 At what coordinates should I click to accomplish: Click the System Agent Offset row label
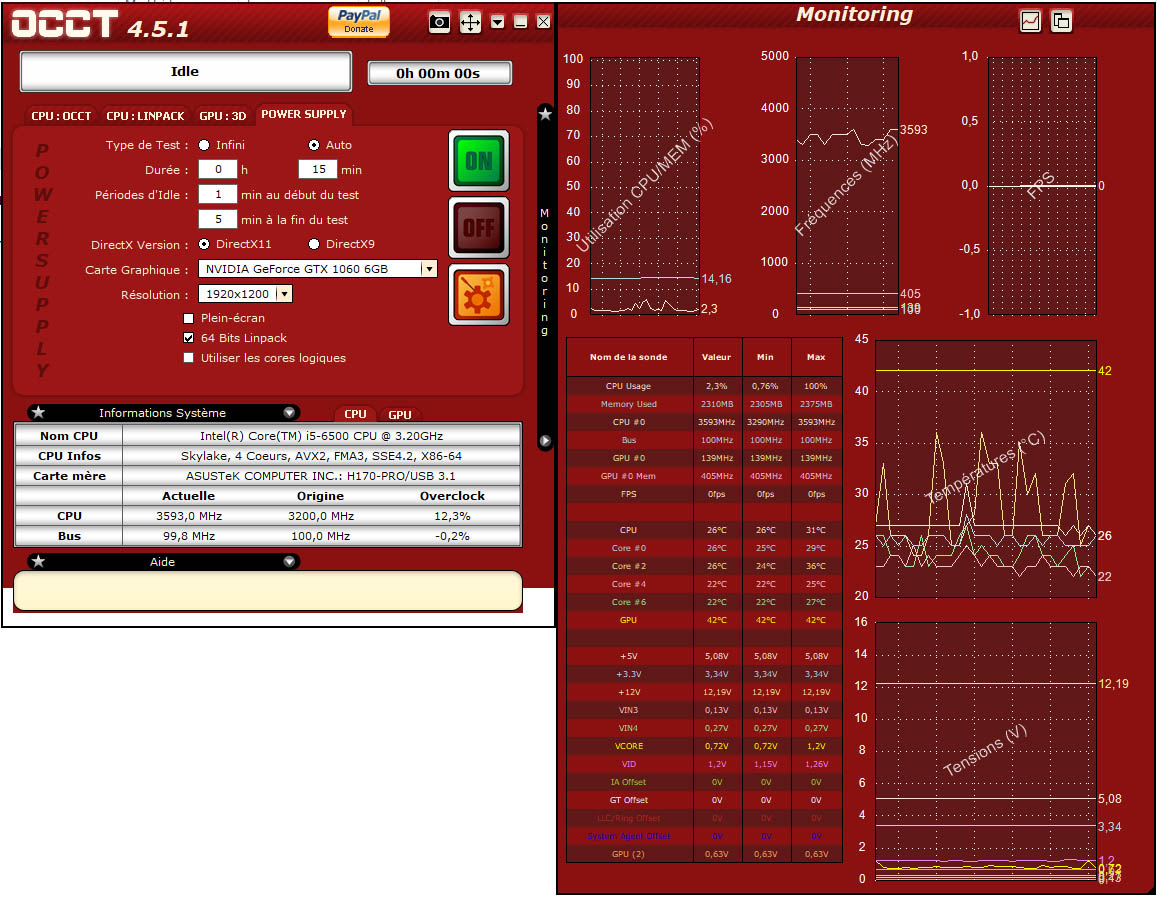pyautogui.click(x=629, y=837)
